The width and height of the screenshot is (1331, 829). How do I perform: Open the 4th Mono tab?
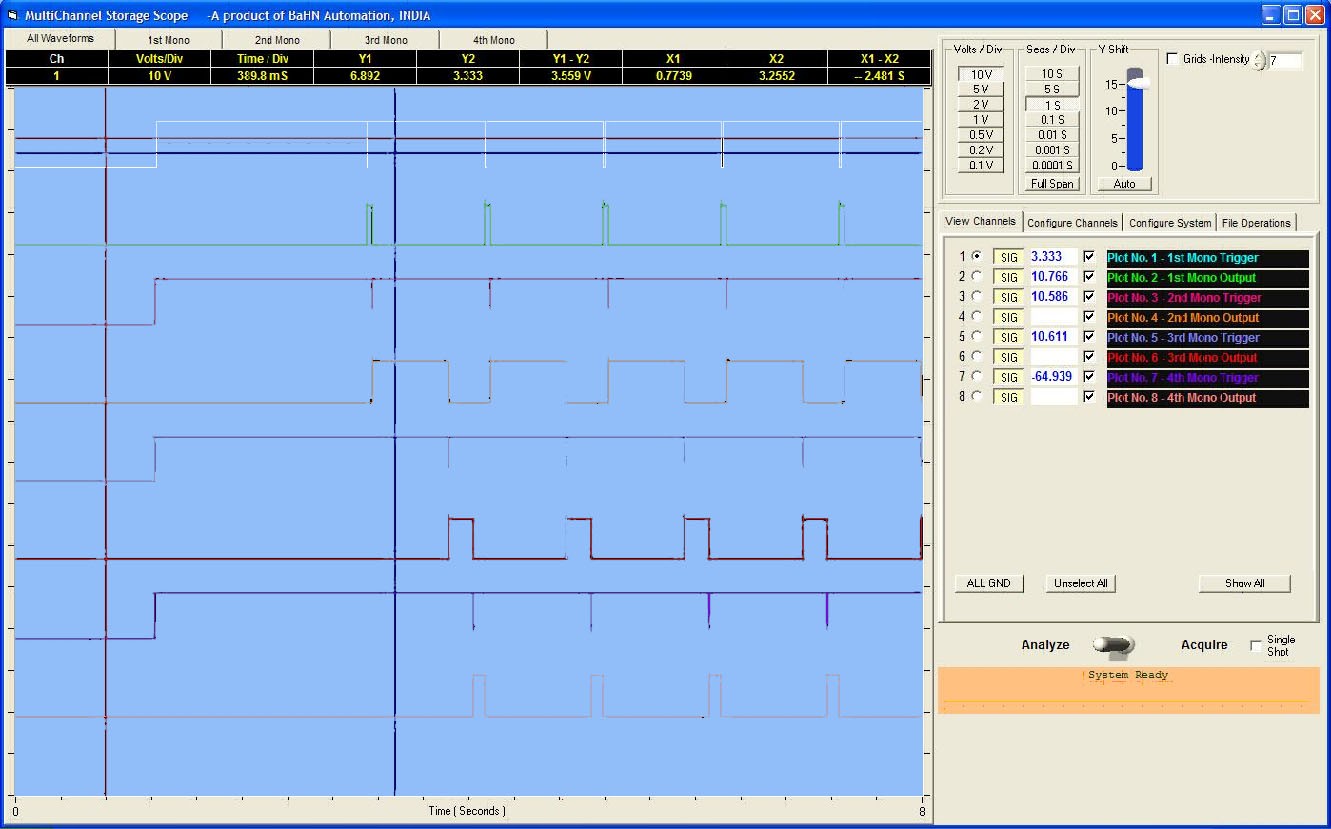point(494,40)
